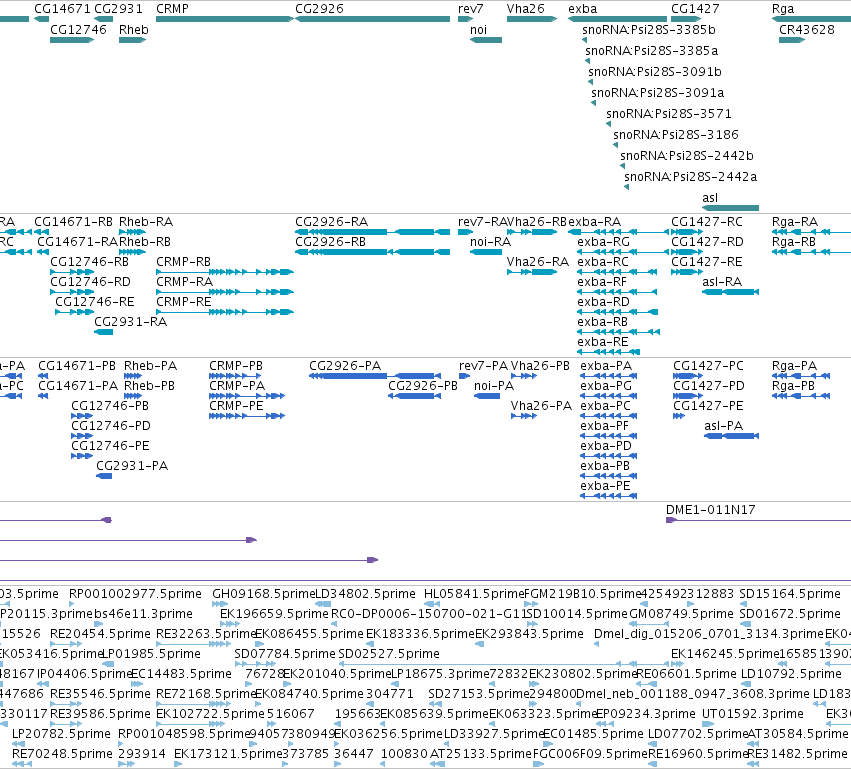This screenshot has height=769, width=851.
Task: Click the exba-RE transcript label
Action: click(602, 342)
